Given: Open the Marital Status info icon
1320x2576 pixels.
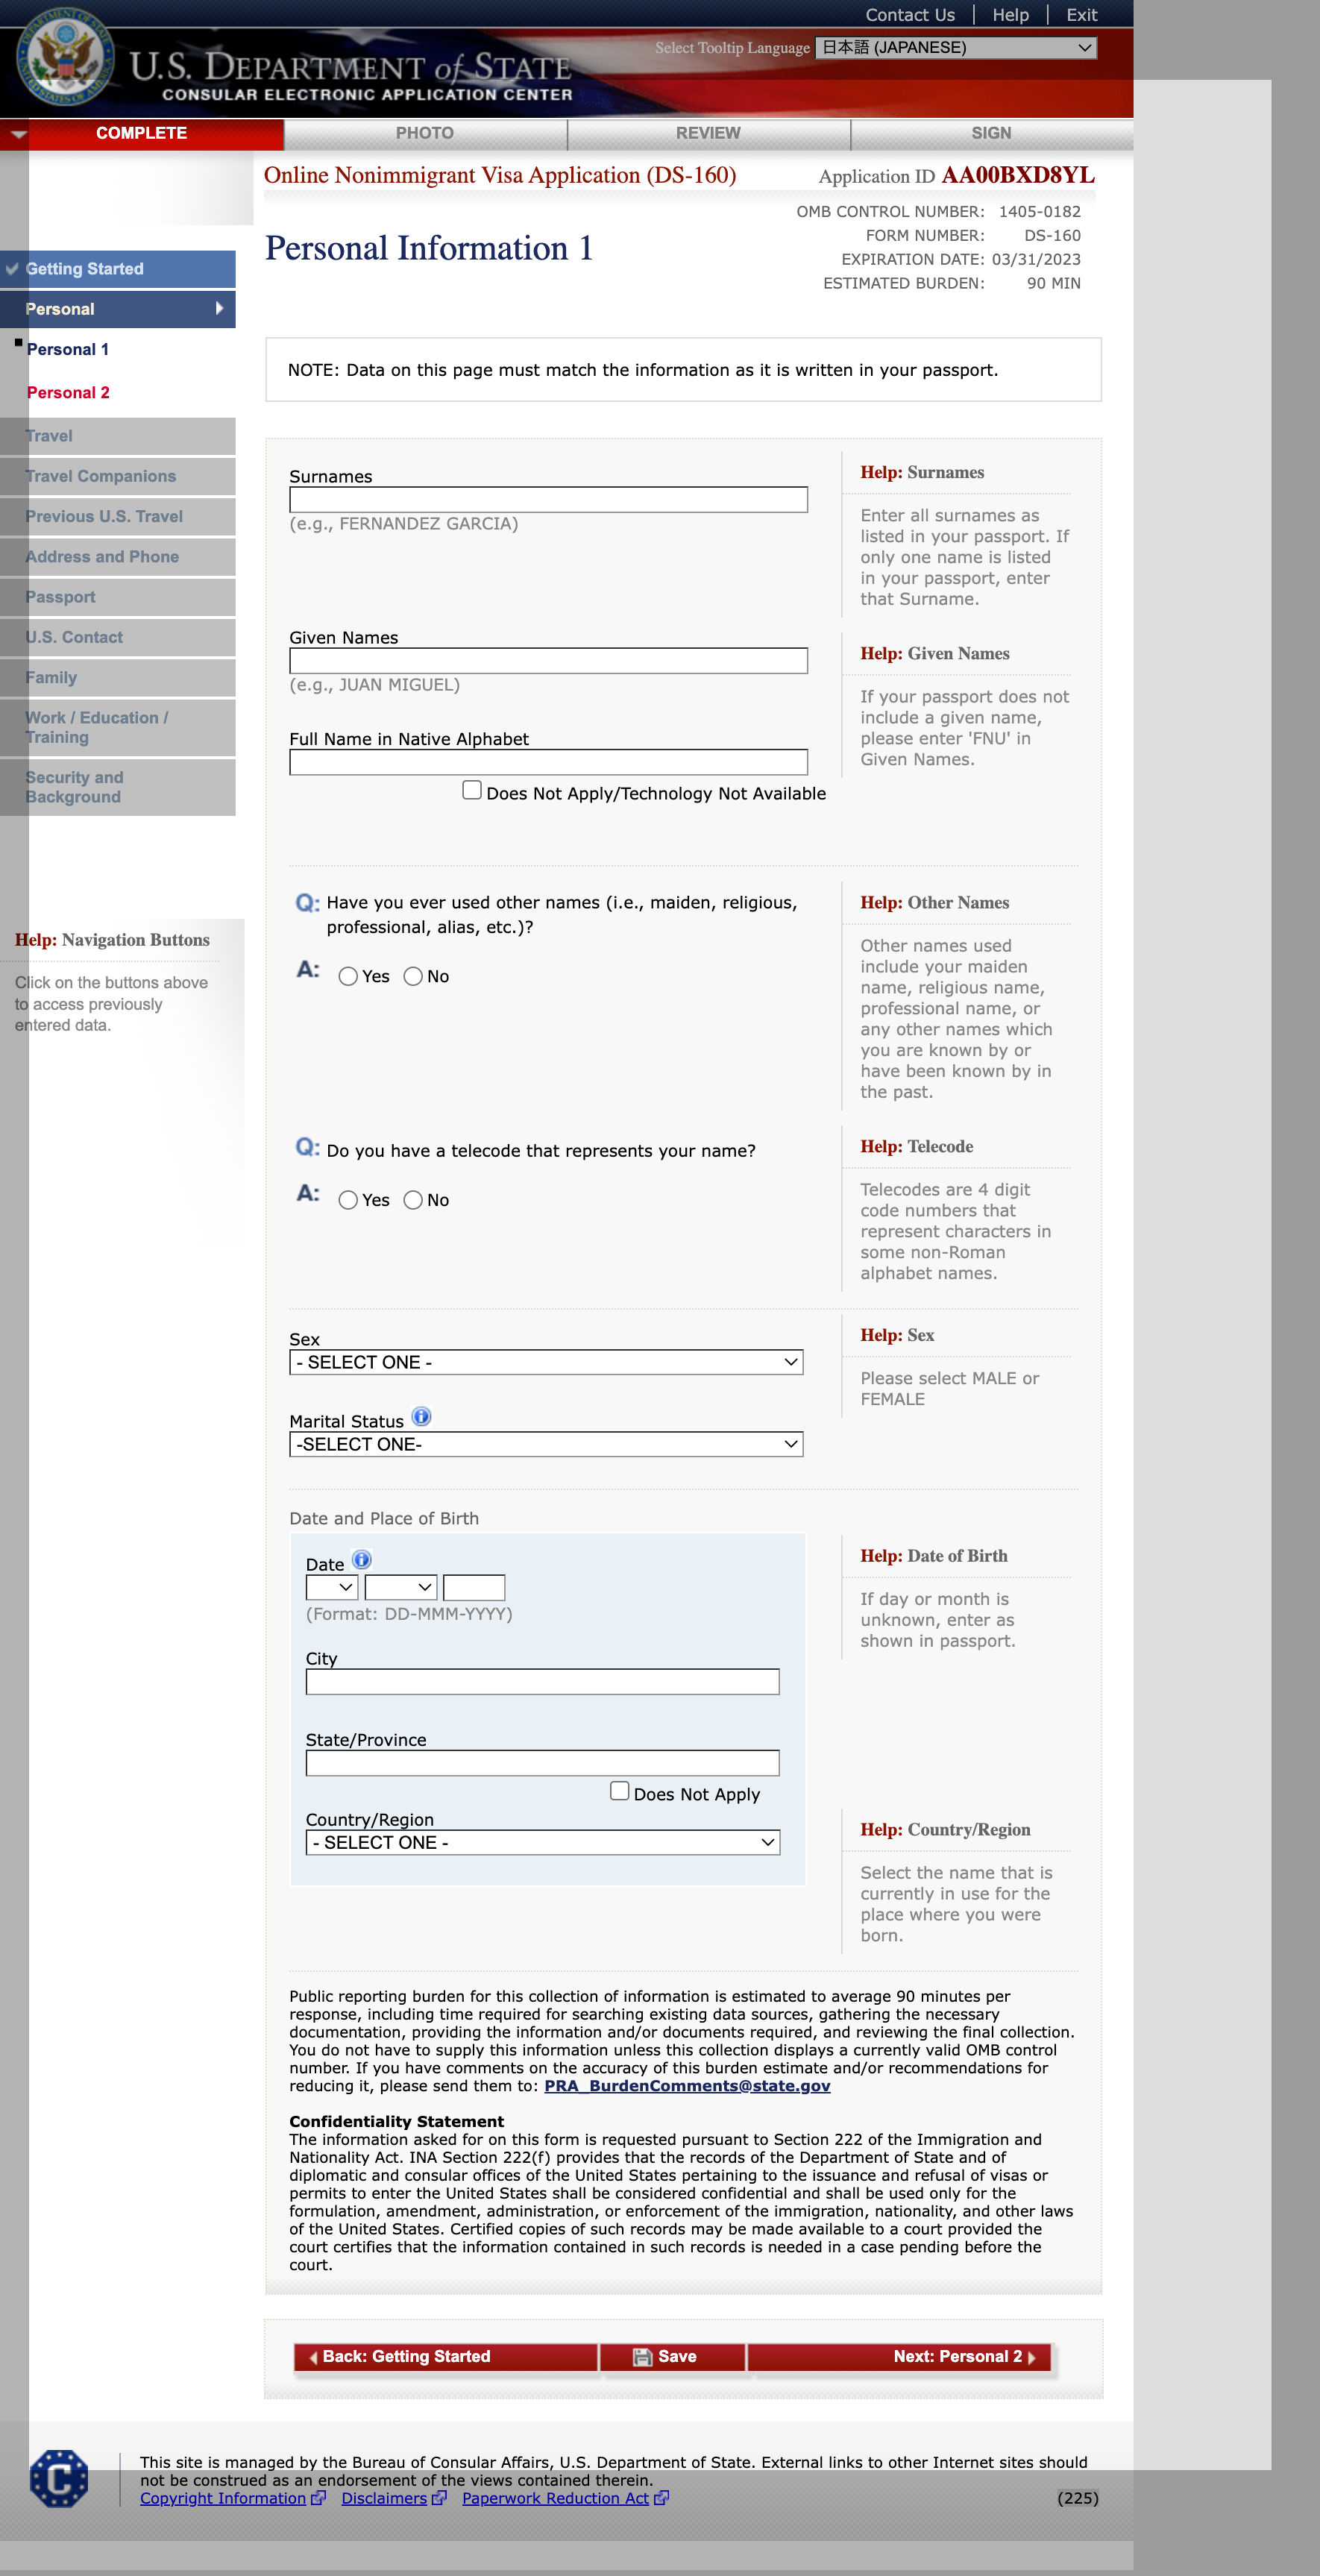Looking at the screenshot, I should click(421, 1417).
